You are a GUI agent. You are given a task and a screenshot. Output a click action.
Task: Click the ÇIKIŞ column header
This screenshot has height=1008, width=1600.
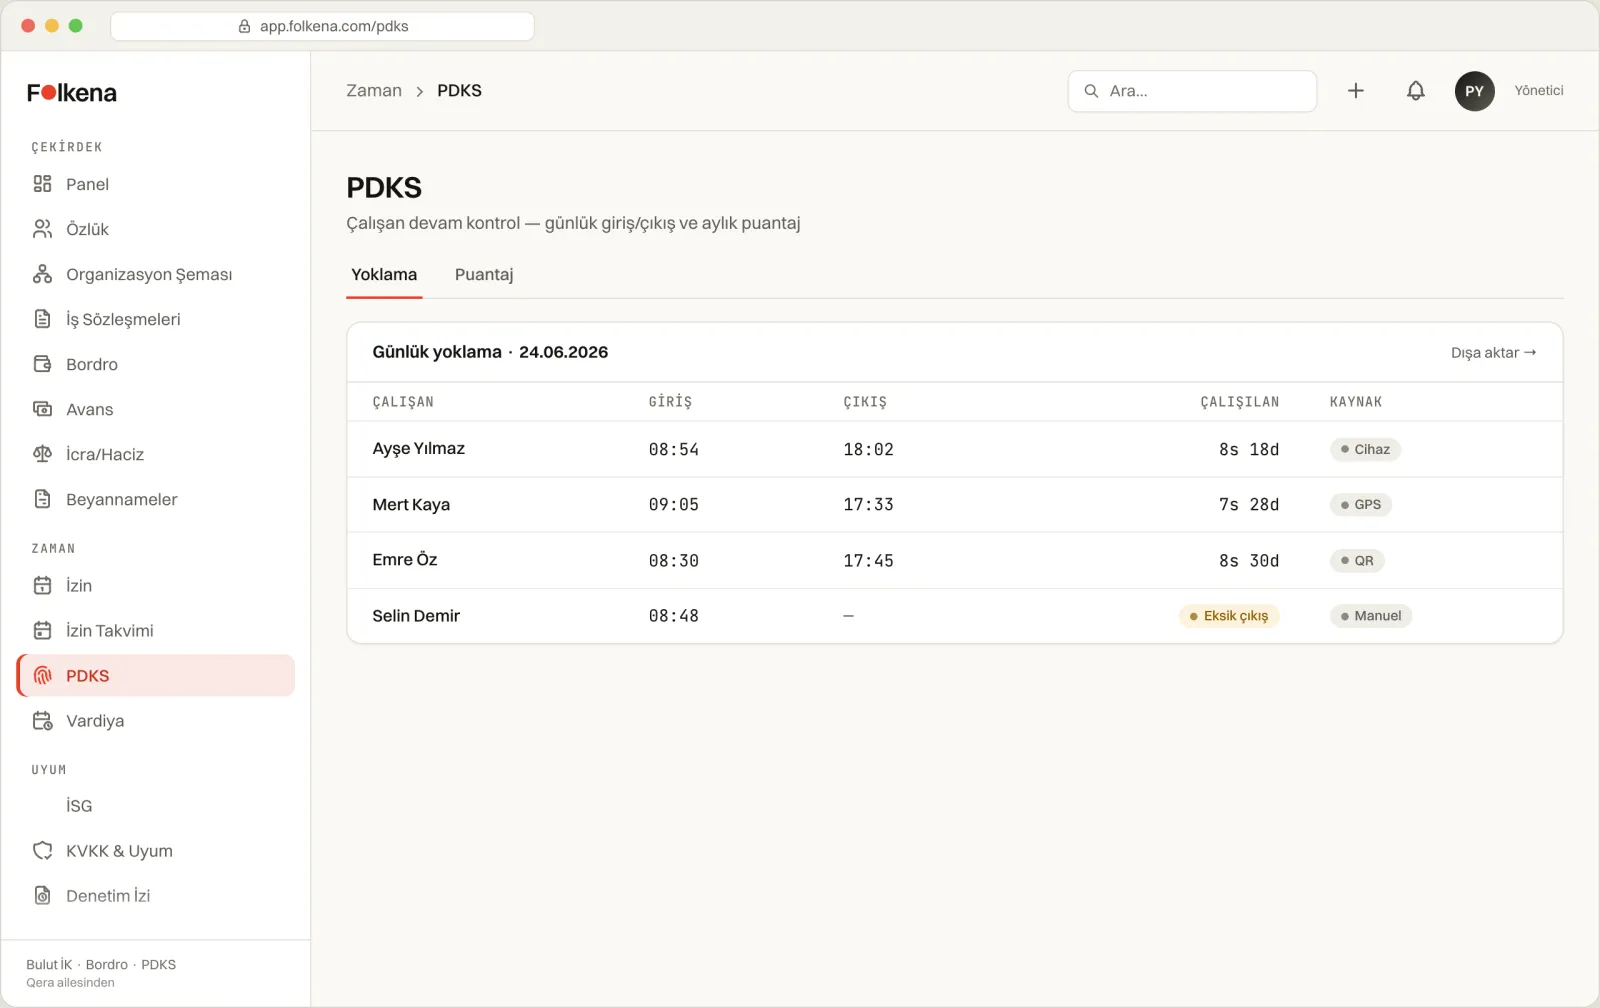tap(865, 402)
